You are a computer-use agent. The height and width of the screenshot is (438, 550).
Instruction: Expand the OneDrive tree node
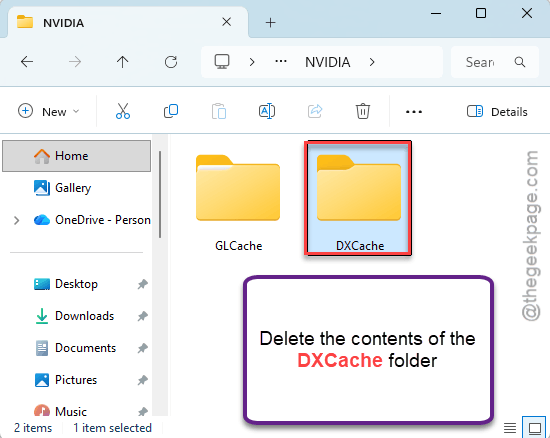point(16,220)
